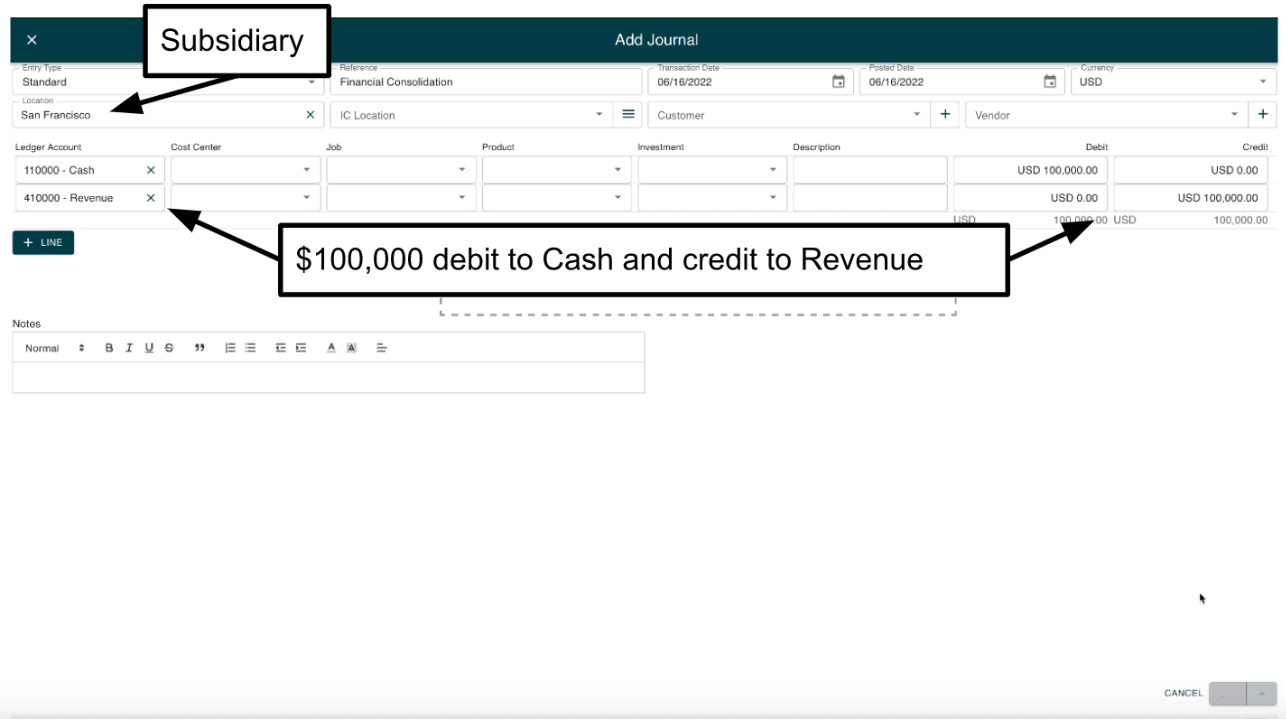This screenshot has height=719, width=1286.
Task: Open the IC Location list options menu
Action: point(627,114)
